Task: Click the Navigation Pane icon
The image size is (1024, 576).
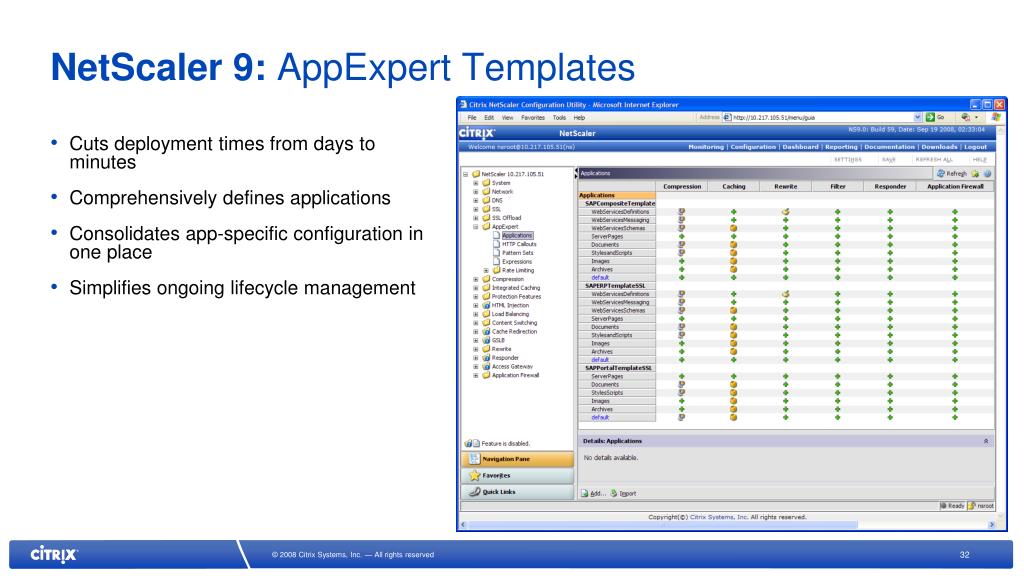Action: pyautogui.click(x=475, y=459)
